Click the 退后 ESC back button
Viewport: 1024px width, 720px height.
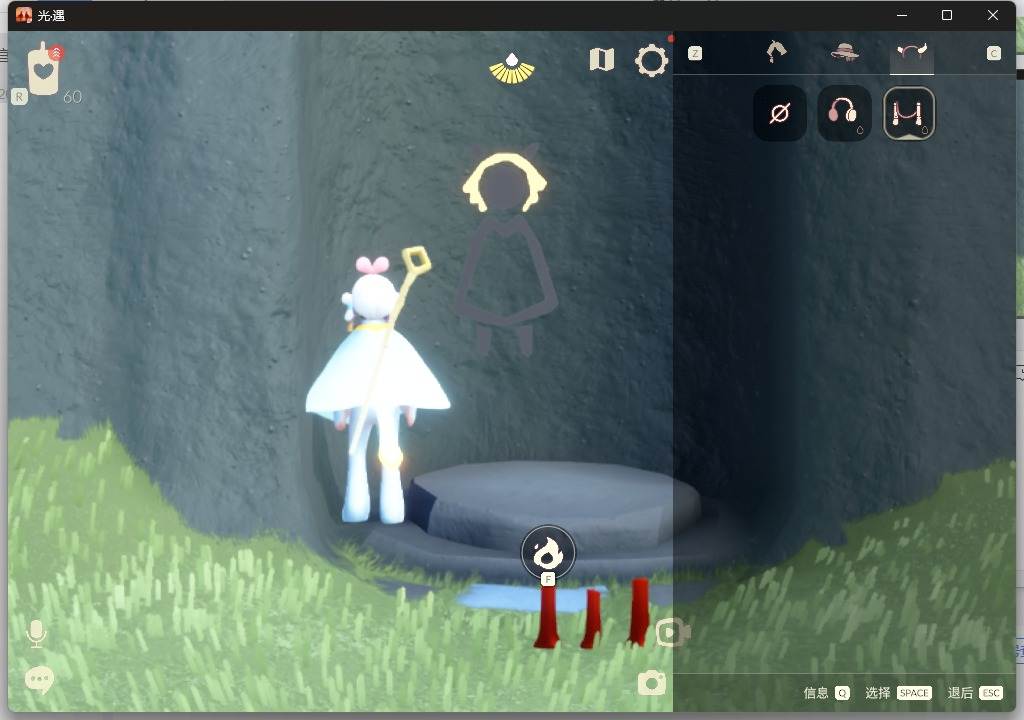click(974, 693)
